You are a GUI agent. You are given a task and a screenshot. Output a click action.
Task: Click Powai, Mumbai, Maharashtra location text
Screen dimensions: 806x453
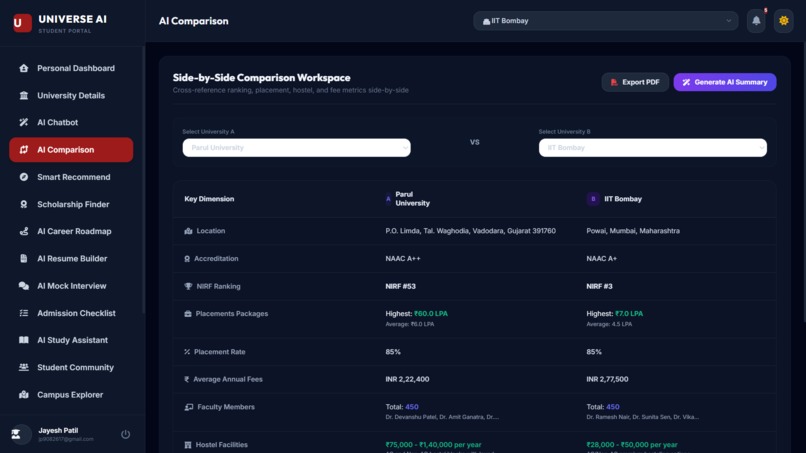(x=633, y=231)
